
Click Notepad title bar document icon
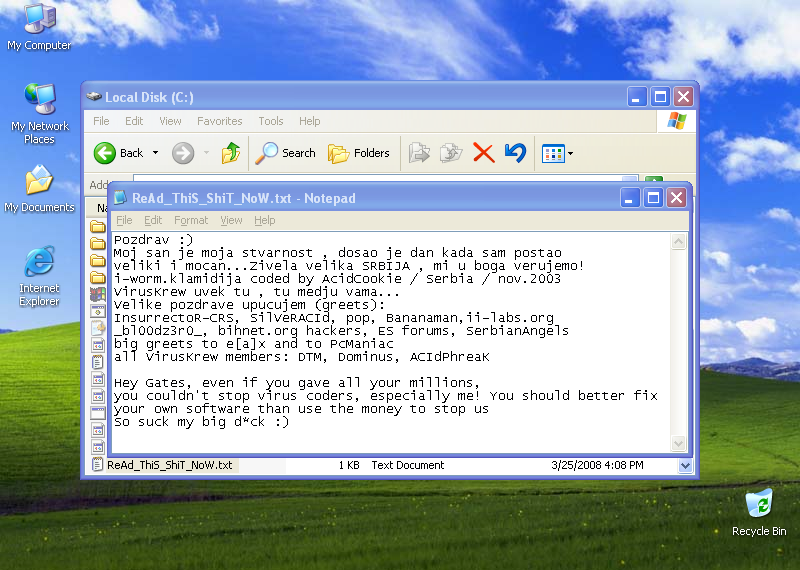pyautogui.click(x=120, y=197)
